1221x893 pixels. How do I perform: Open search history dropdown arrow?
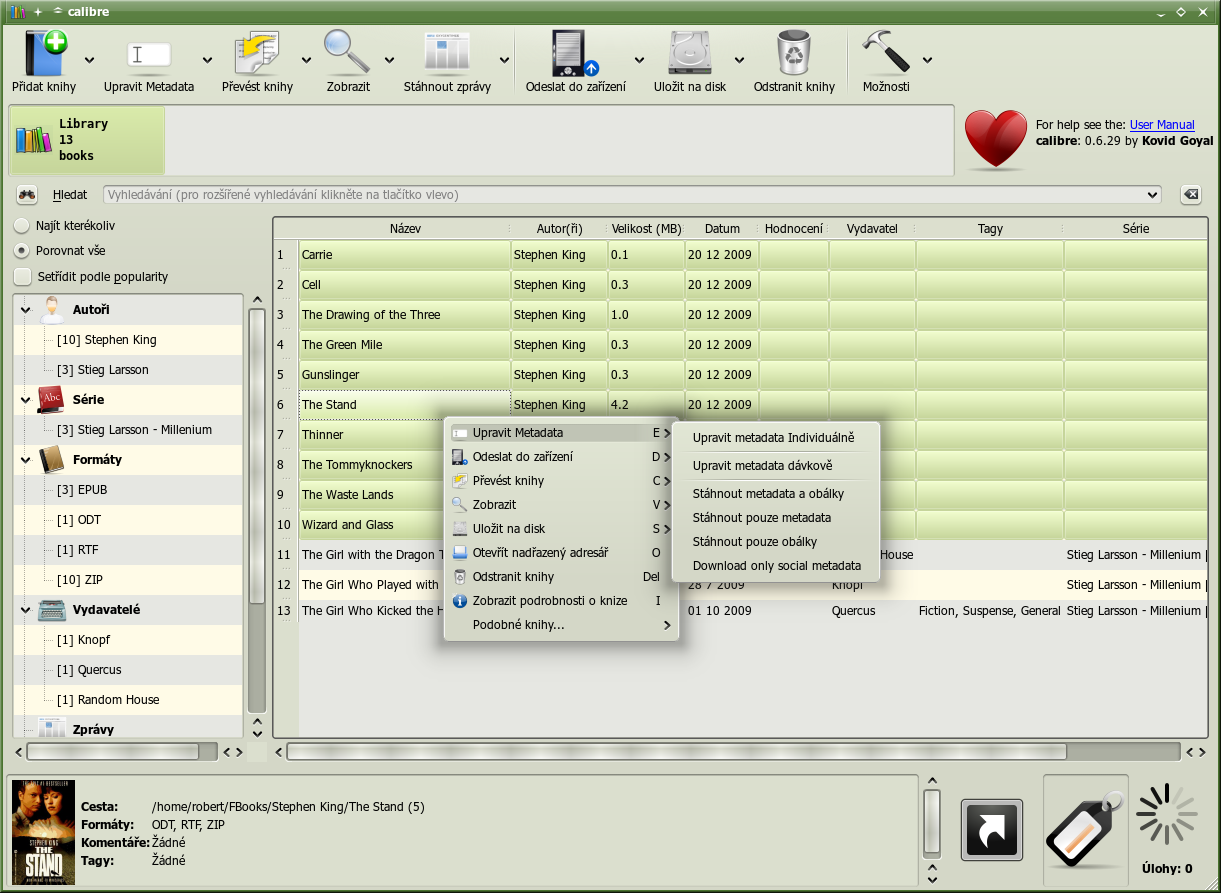(x=1153, y=195)
